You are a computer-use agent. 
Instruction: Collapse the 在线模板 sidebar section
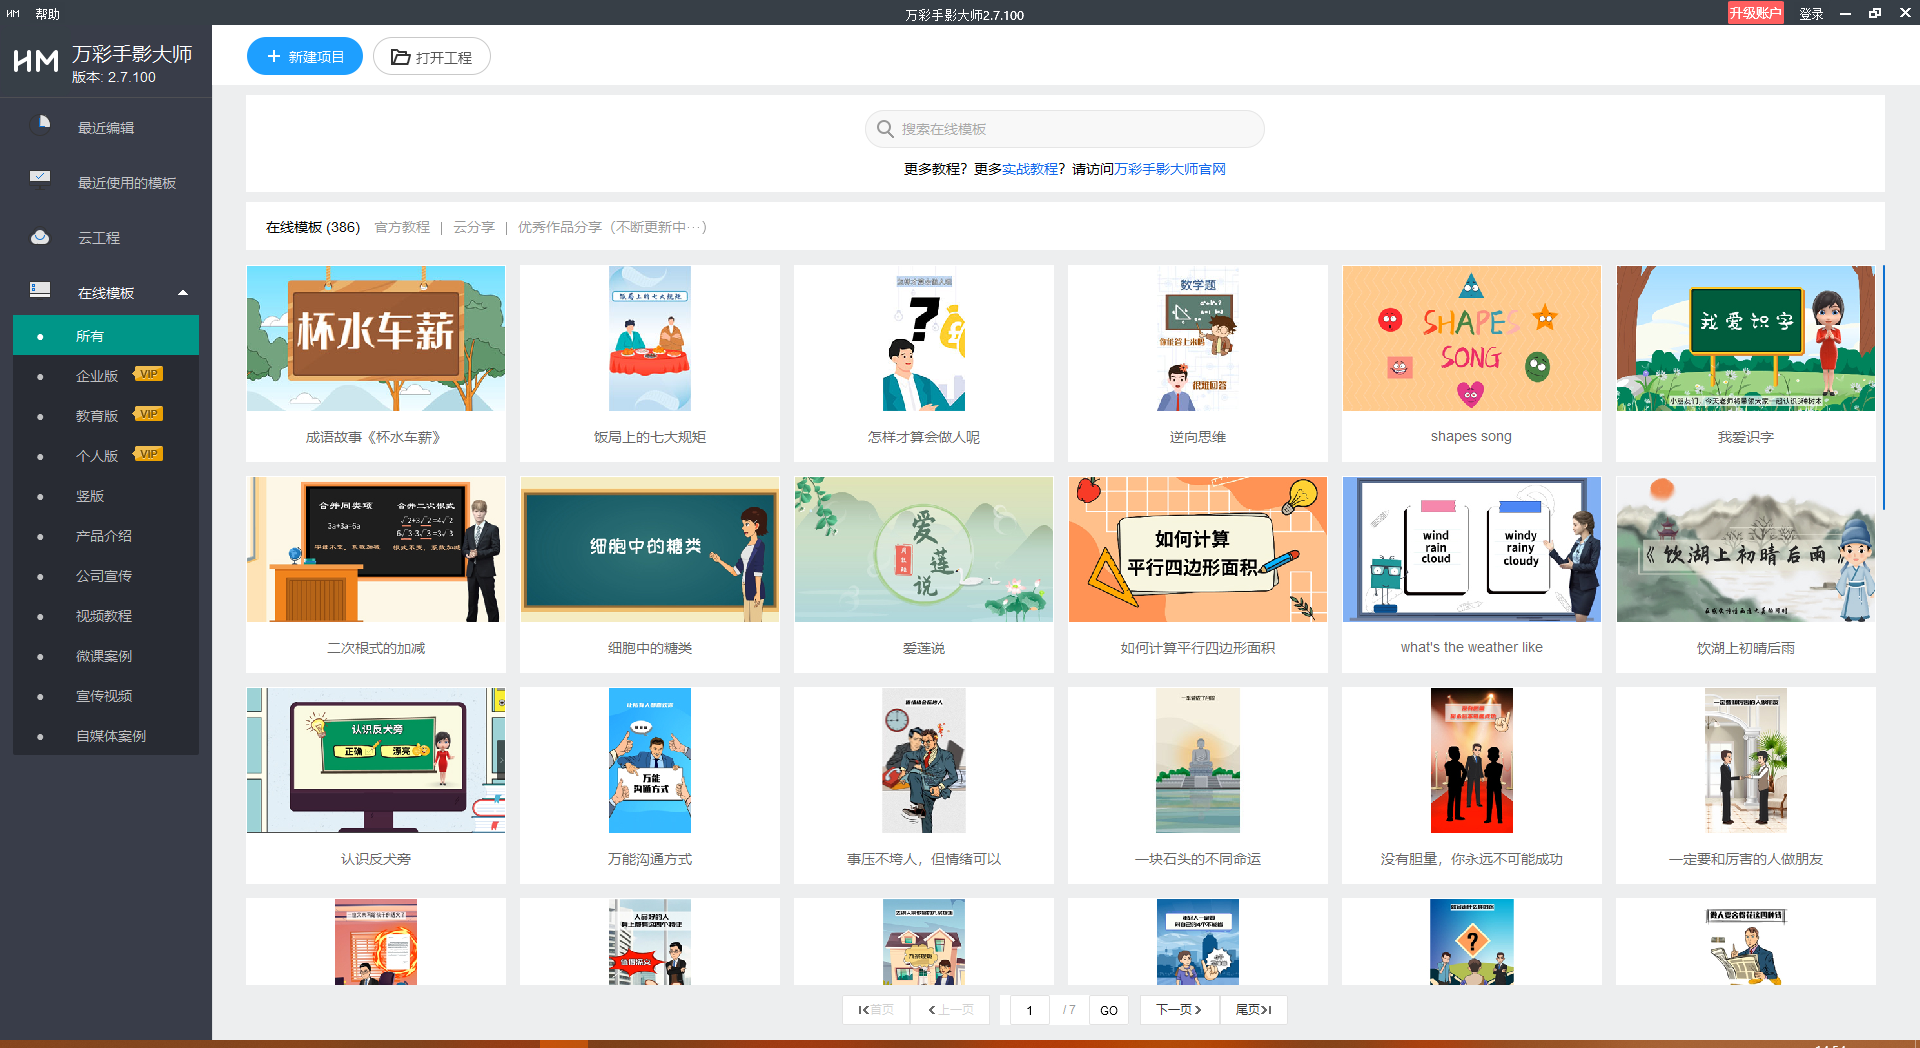tap(183, 293)
